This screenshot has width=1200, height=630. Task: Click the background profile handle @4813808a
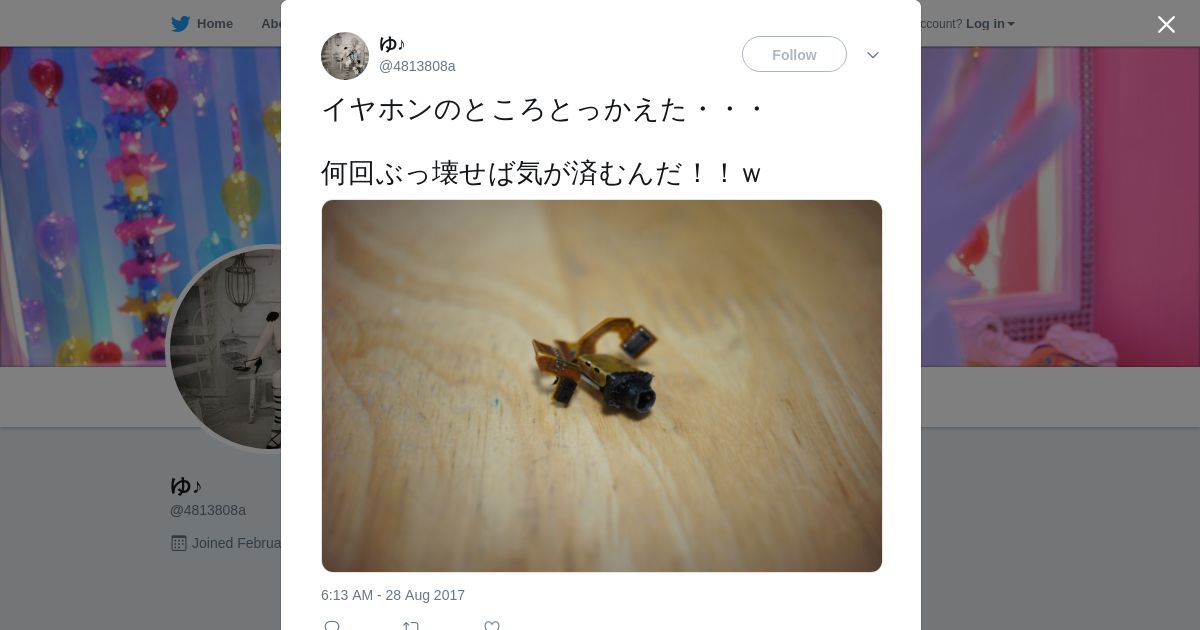(208, 510)
